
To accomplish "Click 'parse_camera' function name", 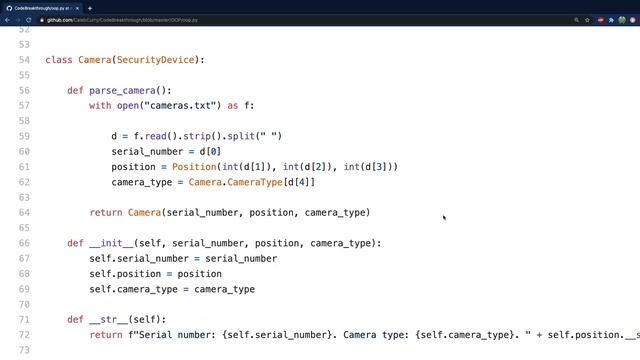I will (122, 90).
